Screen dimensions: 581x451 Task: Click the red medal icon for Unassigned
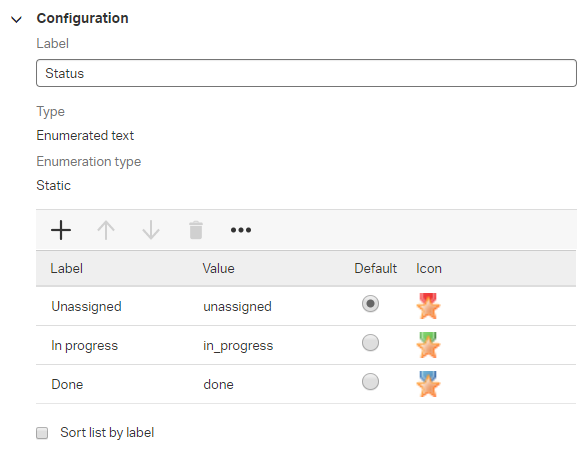coord(428,306)
